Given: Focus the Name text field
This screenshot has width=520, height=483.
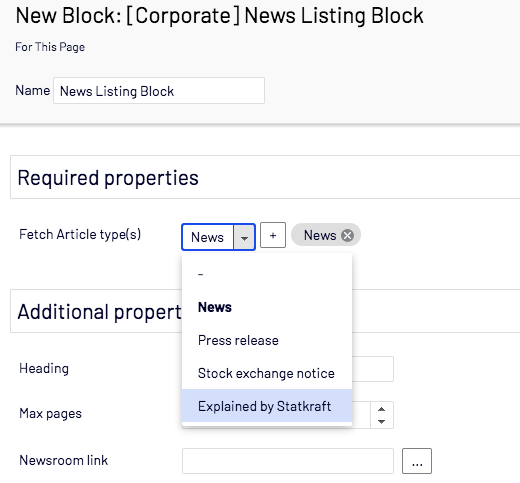Looking at the screenshot, I should [159, 91].
